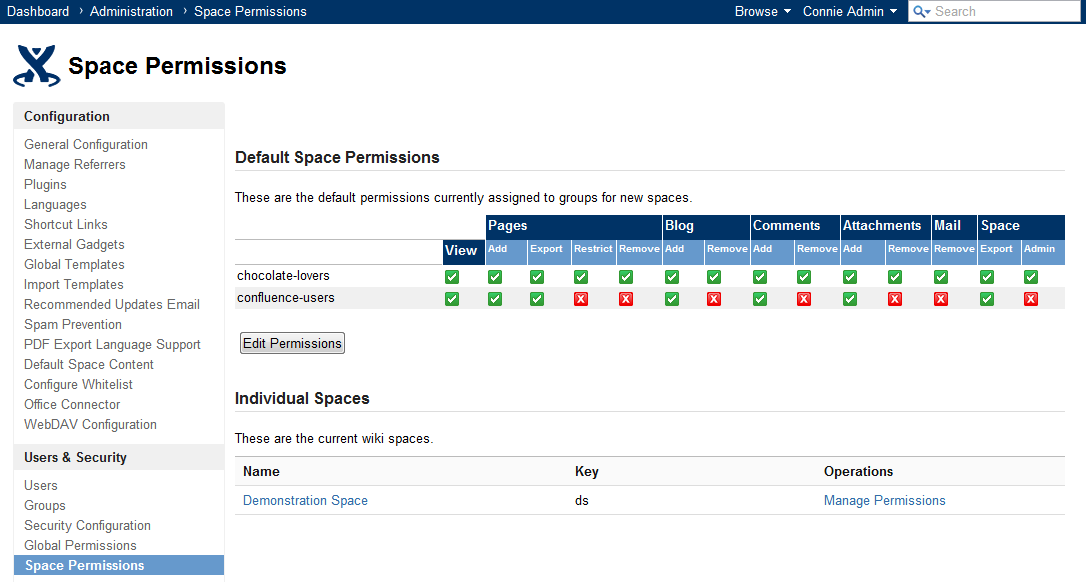Click confluence-users Pages Export check icon

click(537, 299)
